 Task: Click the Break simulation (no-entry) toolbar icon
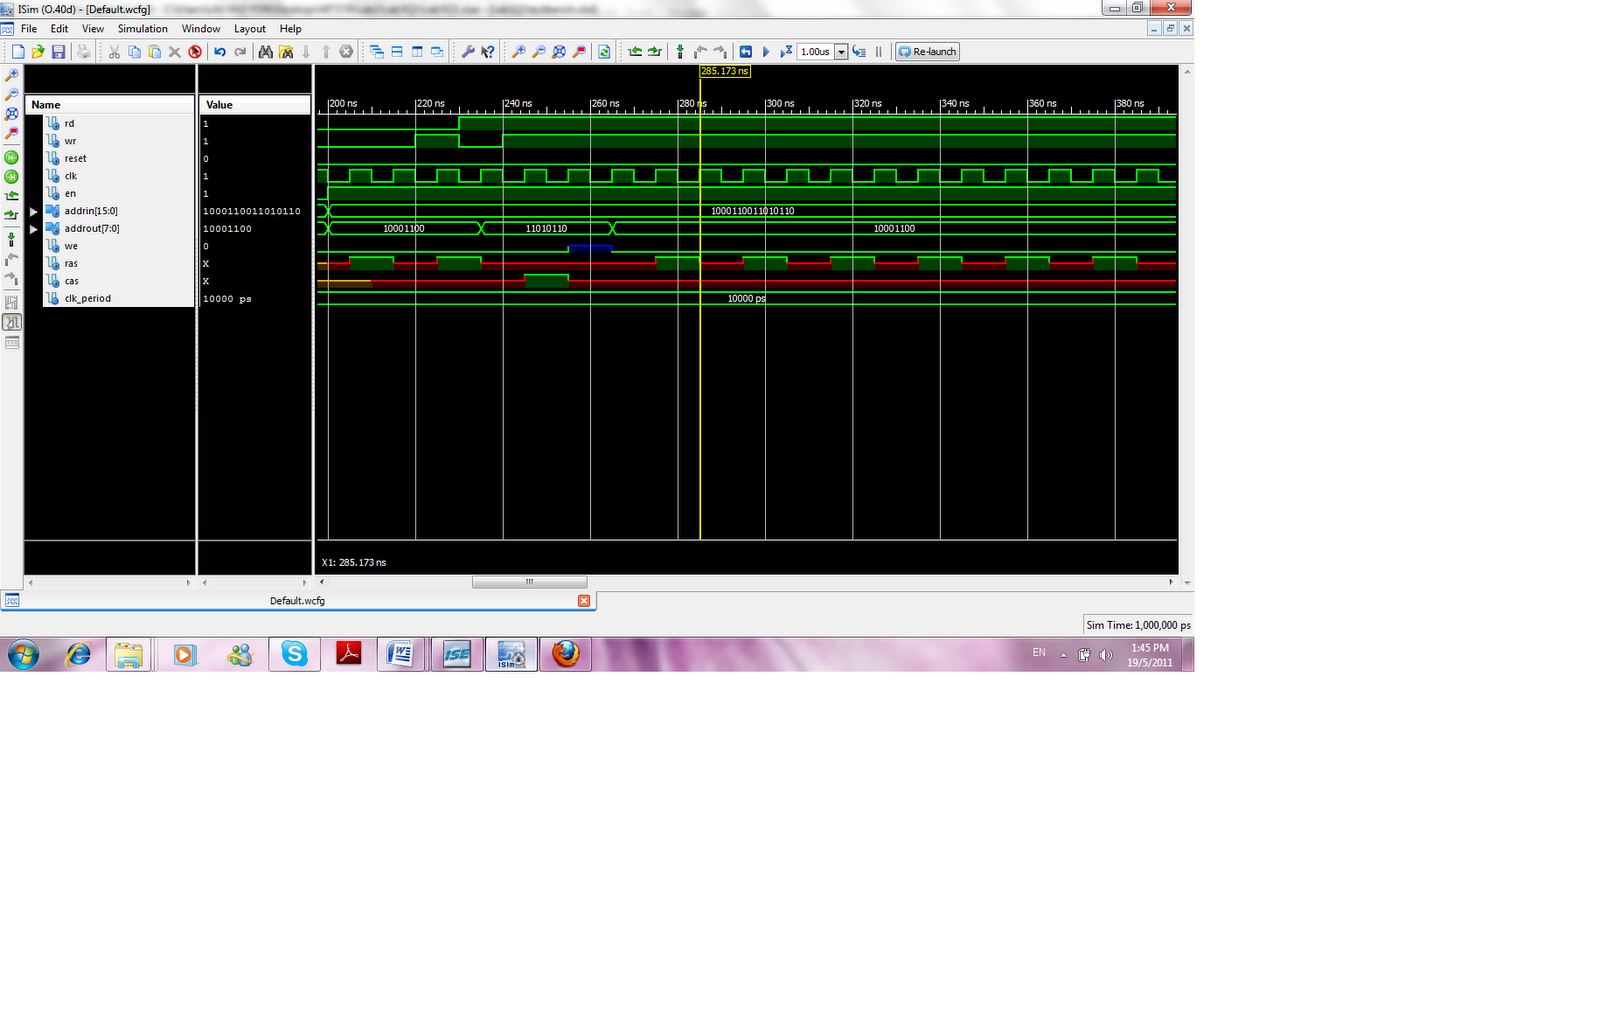[x=196, y=51]
